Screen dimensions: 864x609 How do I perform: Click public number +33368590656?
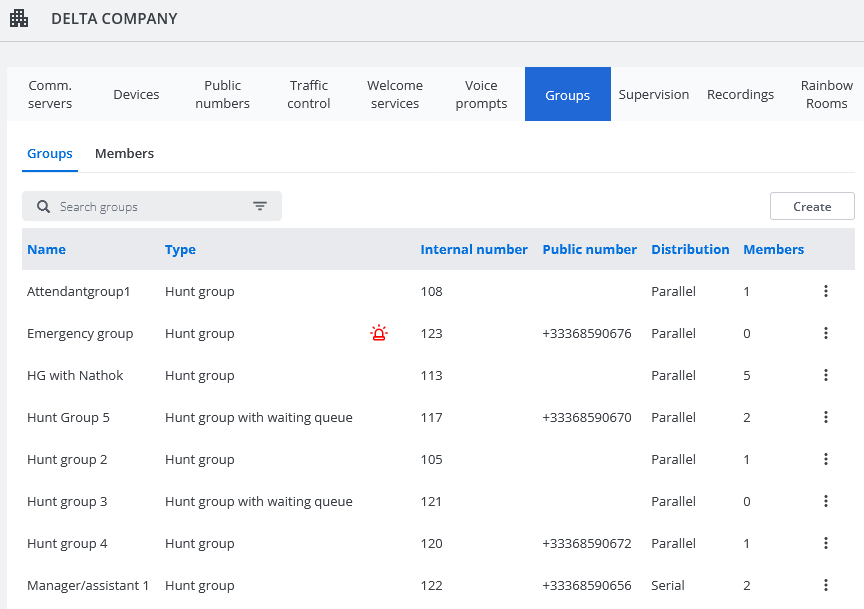tap(587, 585)
